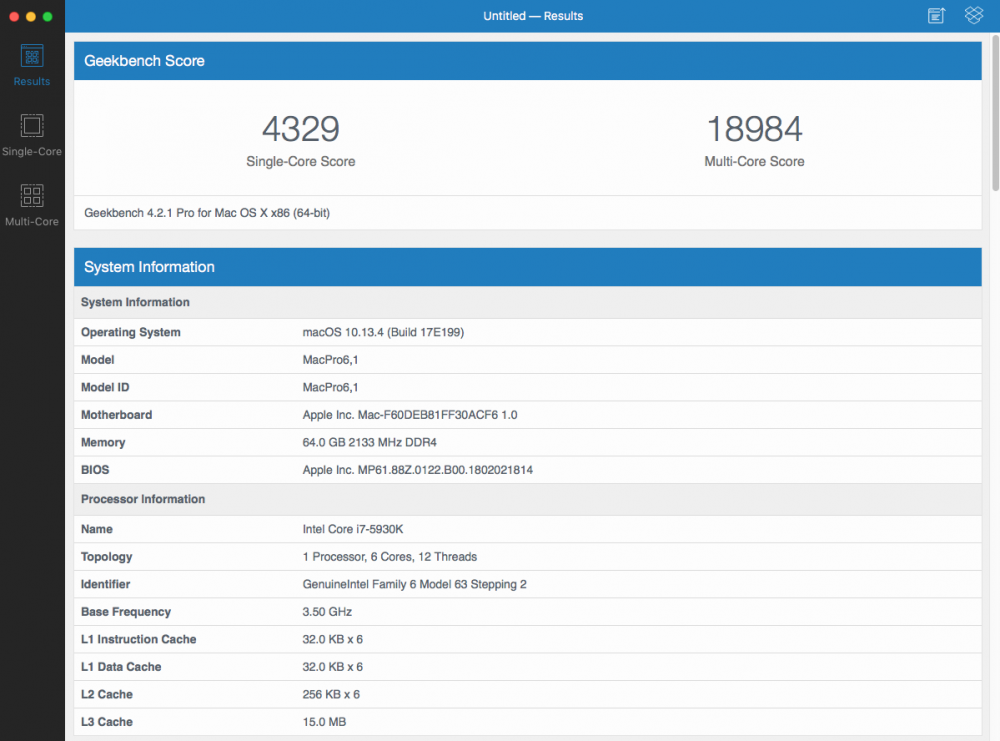
Task: Click the 'Single-Core Score' label
Action: (300, 161)
